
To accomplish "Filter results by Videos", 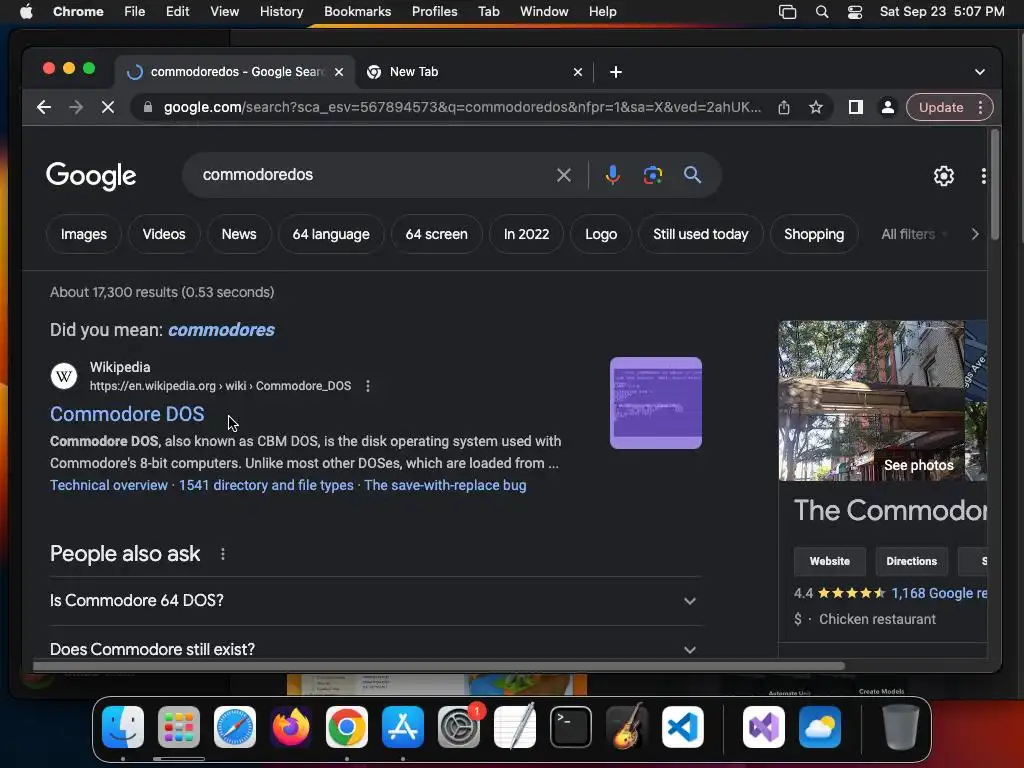I will (x=164, y=234).
